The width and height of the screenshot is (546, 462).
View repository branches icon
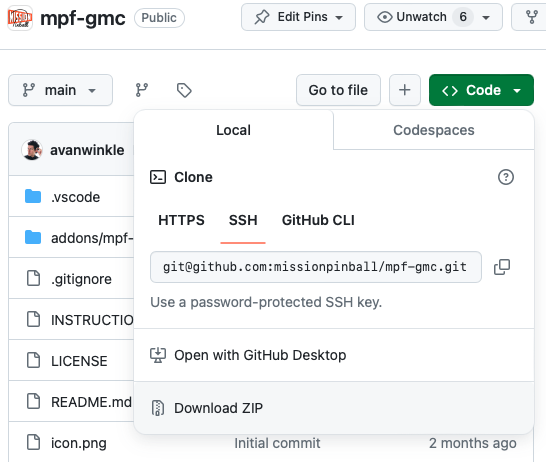(142, 90)
